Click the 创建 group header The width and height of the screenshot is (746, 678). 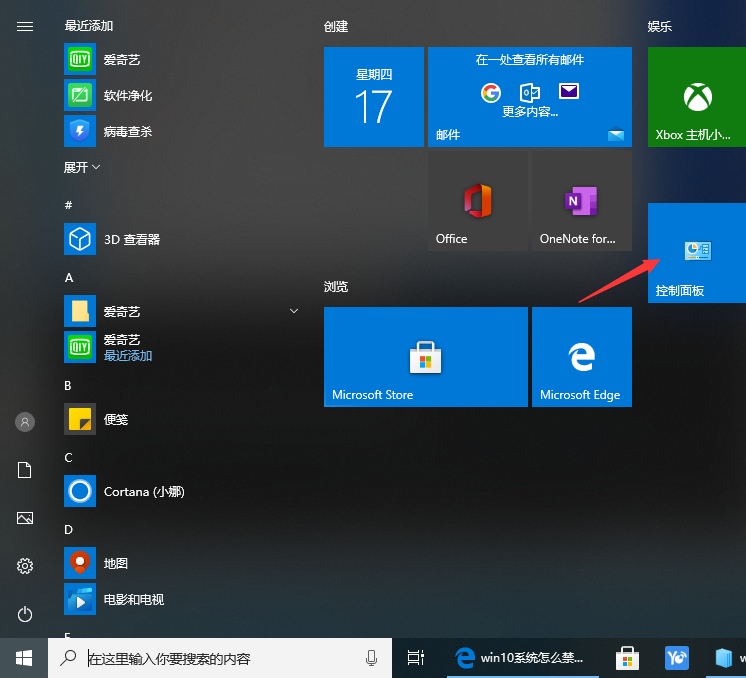coord(336,26)
